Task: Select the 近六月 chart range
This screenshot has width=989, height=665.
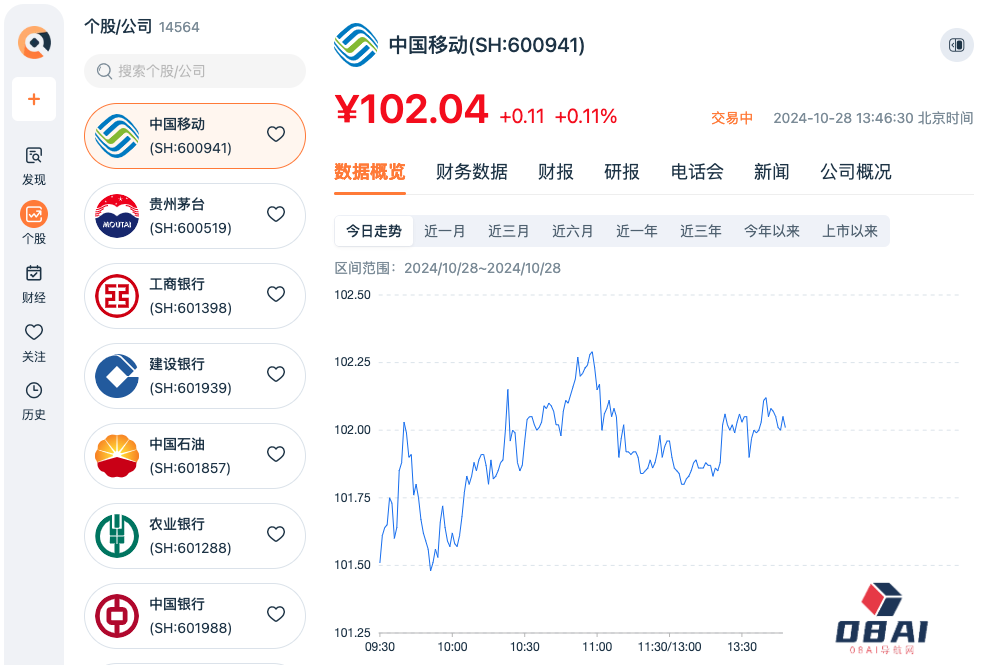Action: click(x=573, y=231)
